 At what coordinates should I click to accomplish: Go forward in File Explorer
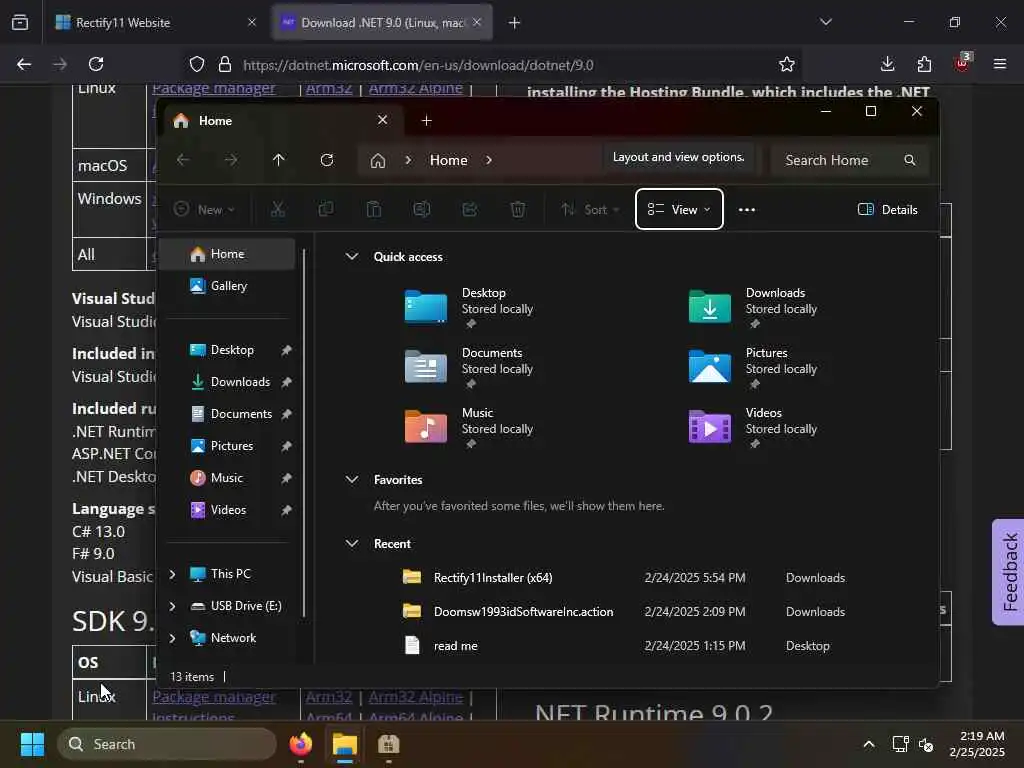[x=231, y=160]
